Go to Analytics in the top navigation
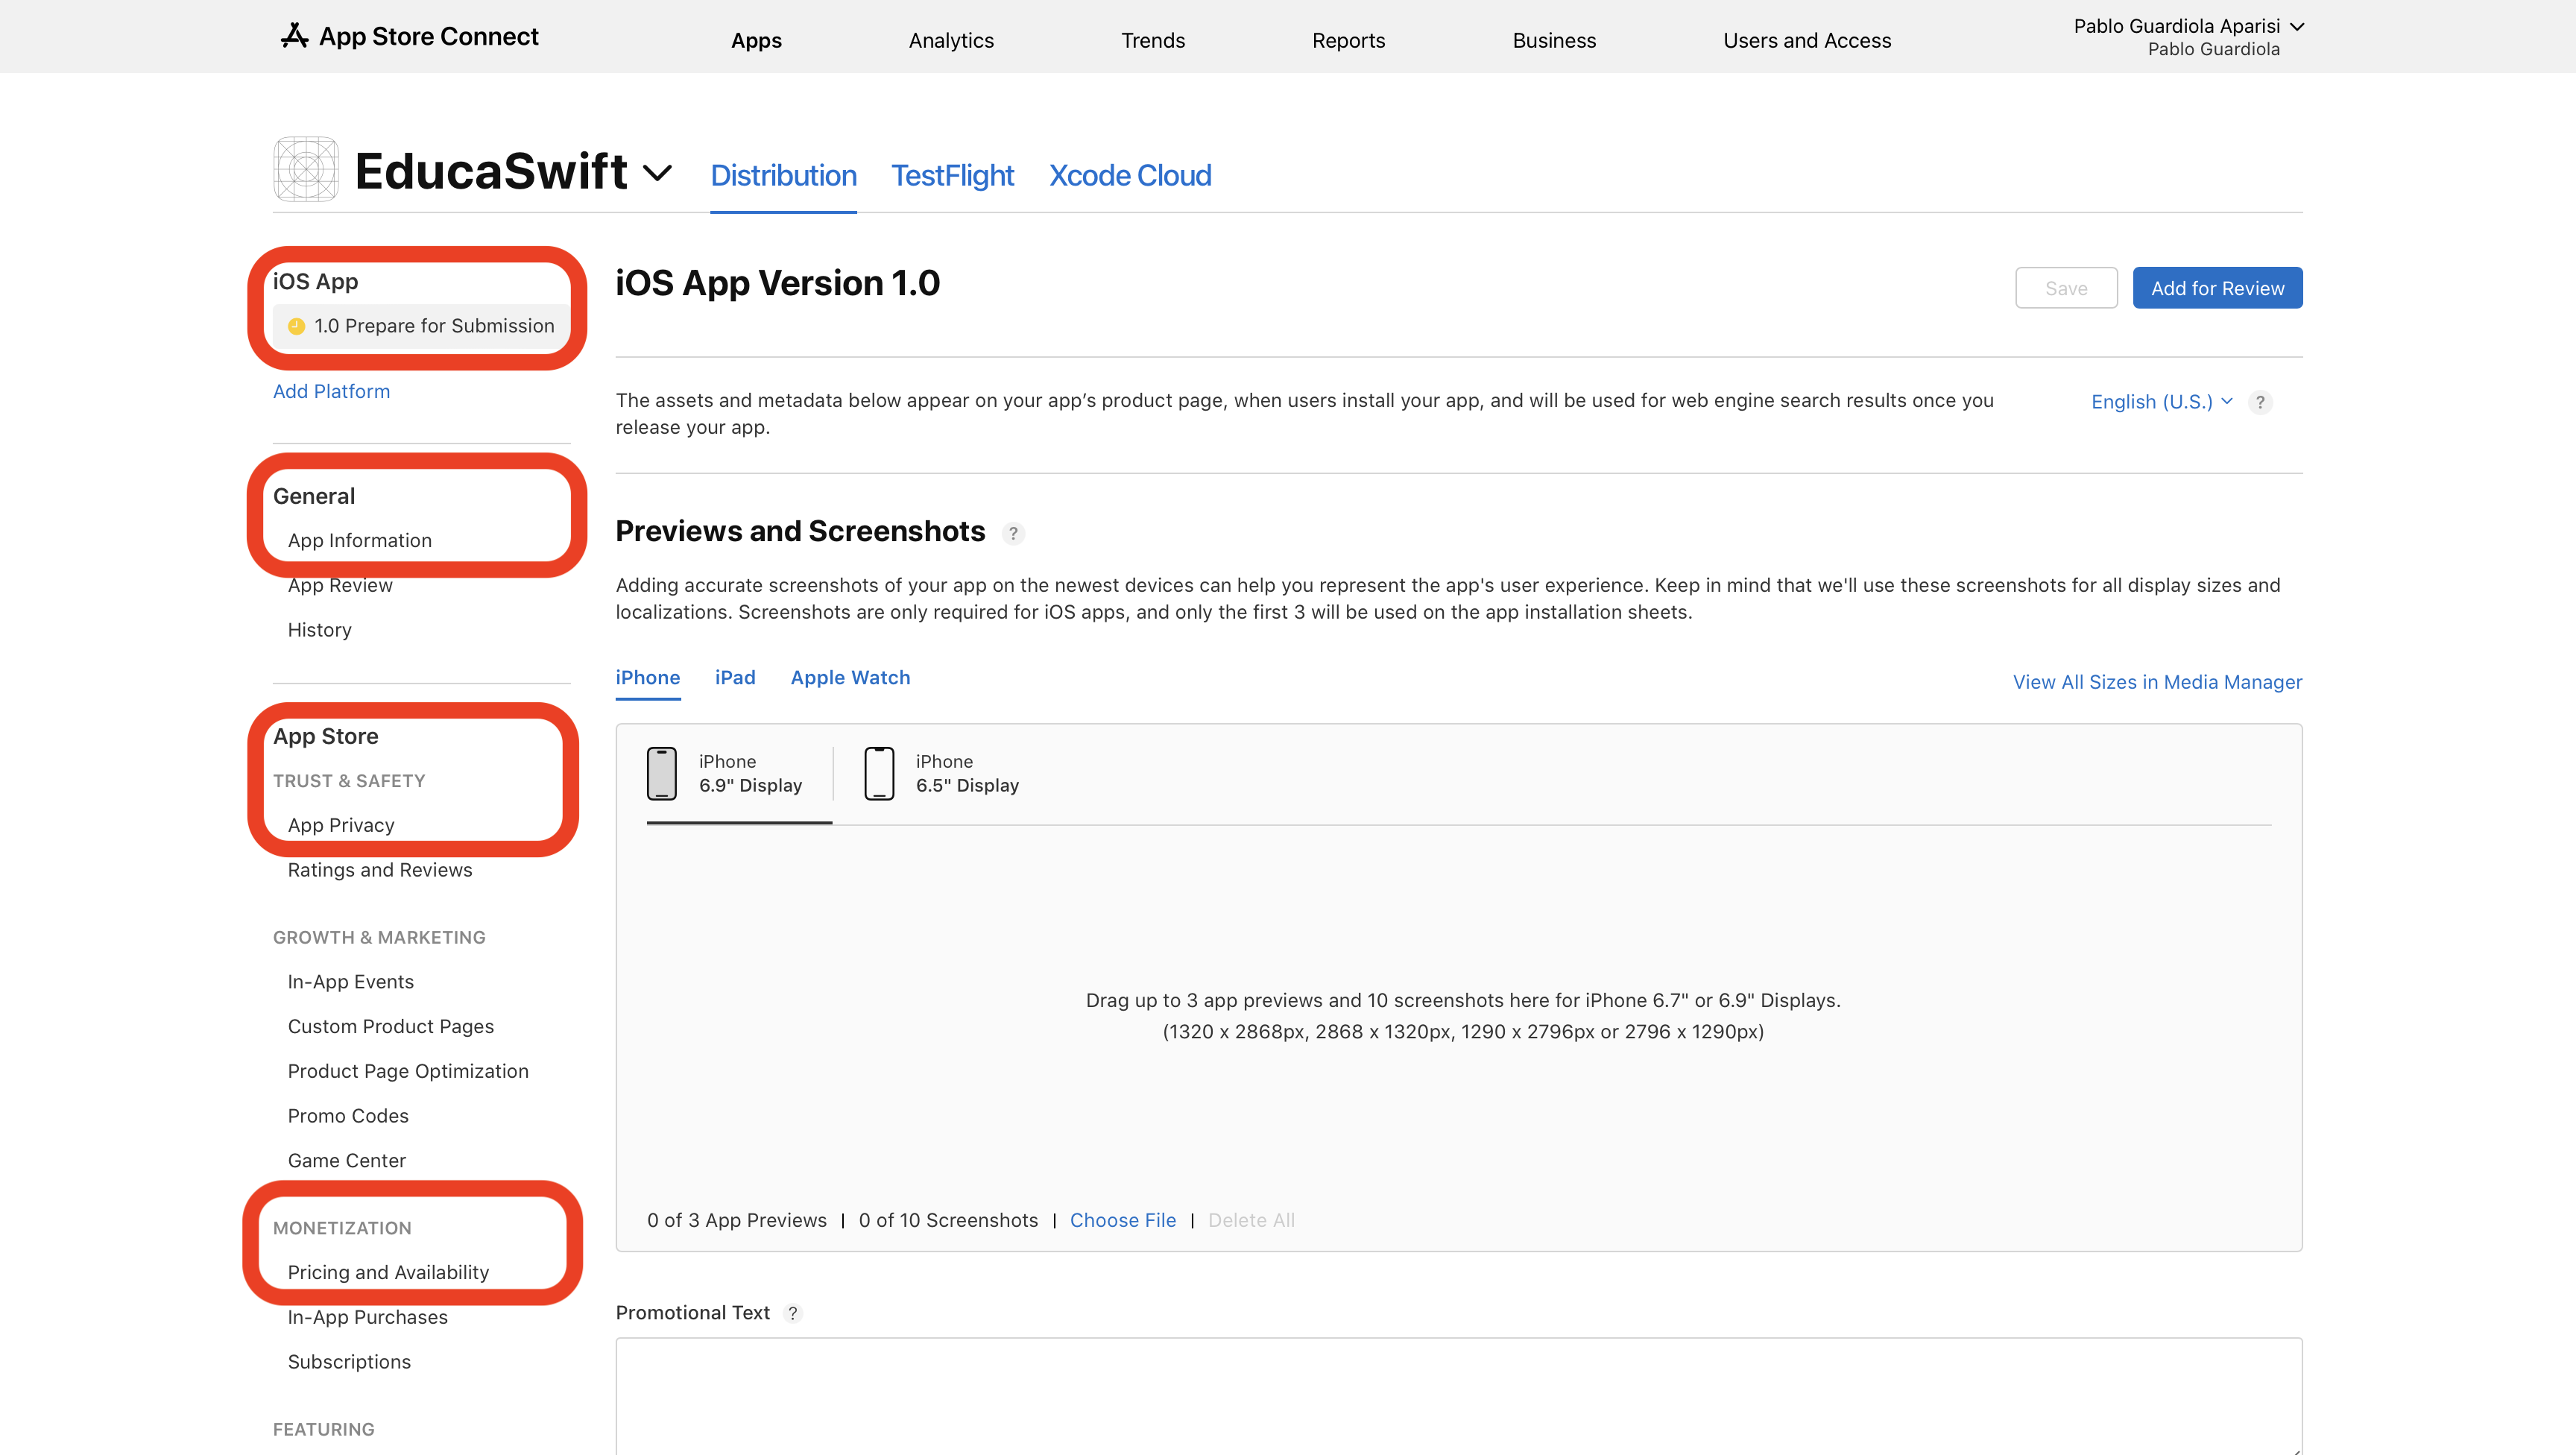Image resolution: width=2576 pixels, height=1455 pixels. [951, 40]
